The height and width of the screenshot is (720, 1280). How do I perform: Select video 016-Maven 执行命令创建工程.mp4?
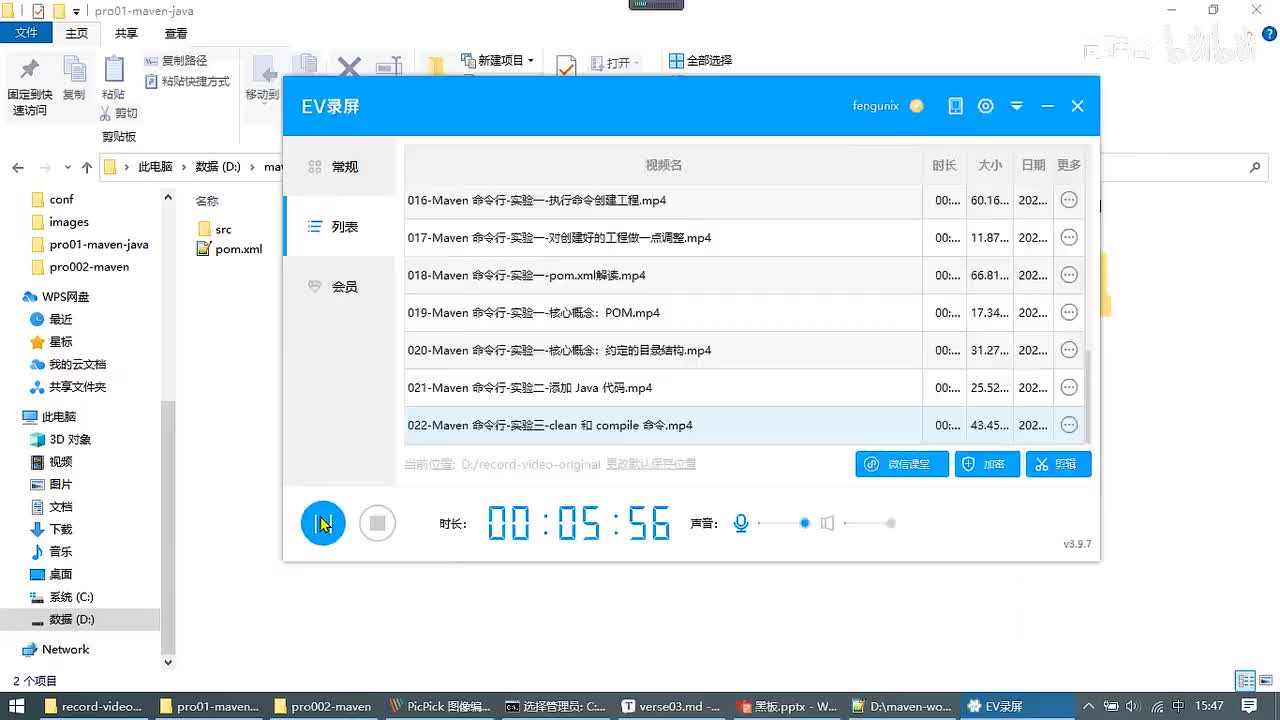click(x=663, y=200)
